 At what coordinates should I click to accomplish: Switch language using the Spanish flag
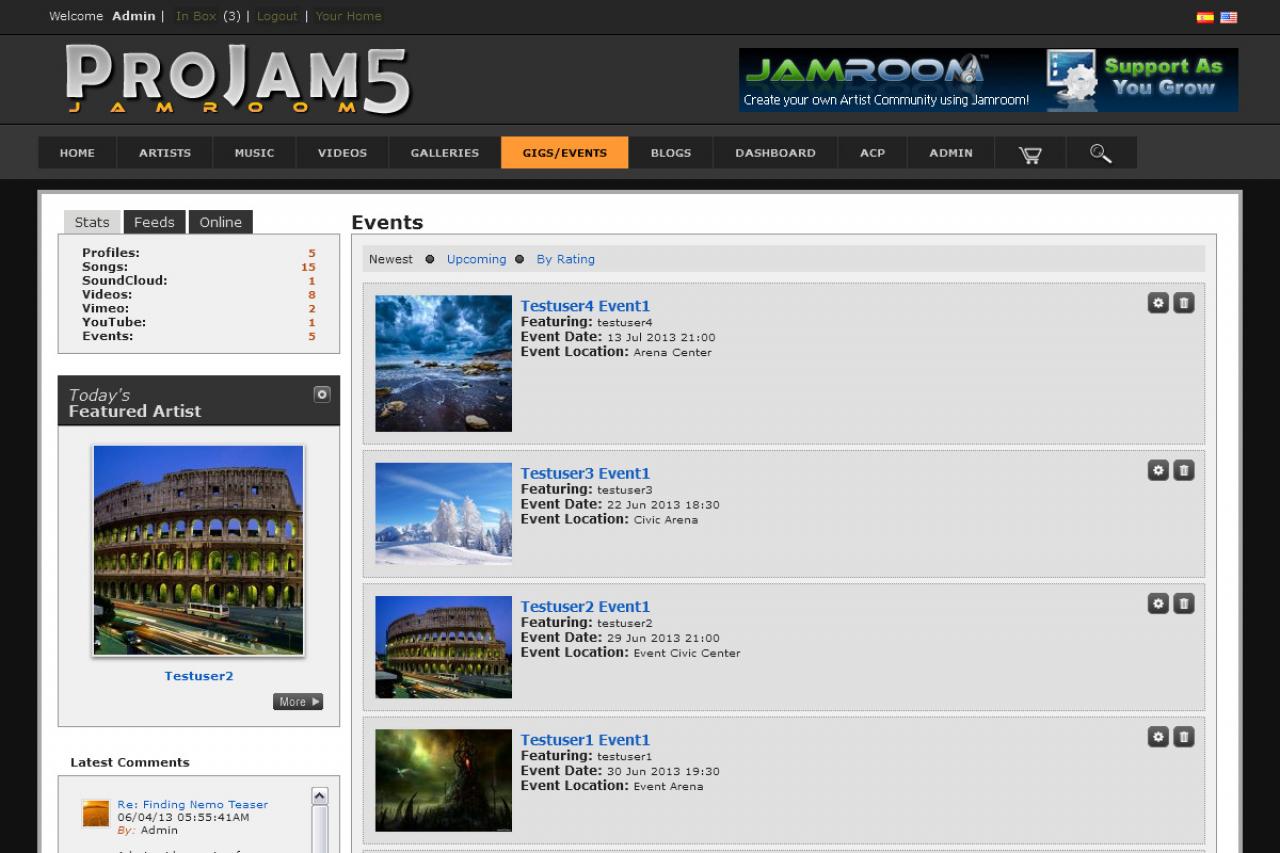click(x=1205, y=17)
